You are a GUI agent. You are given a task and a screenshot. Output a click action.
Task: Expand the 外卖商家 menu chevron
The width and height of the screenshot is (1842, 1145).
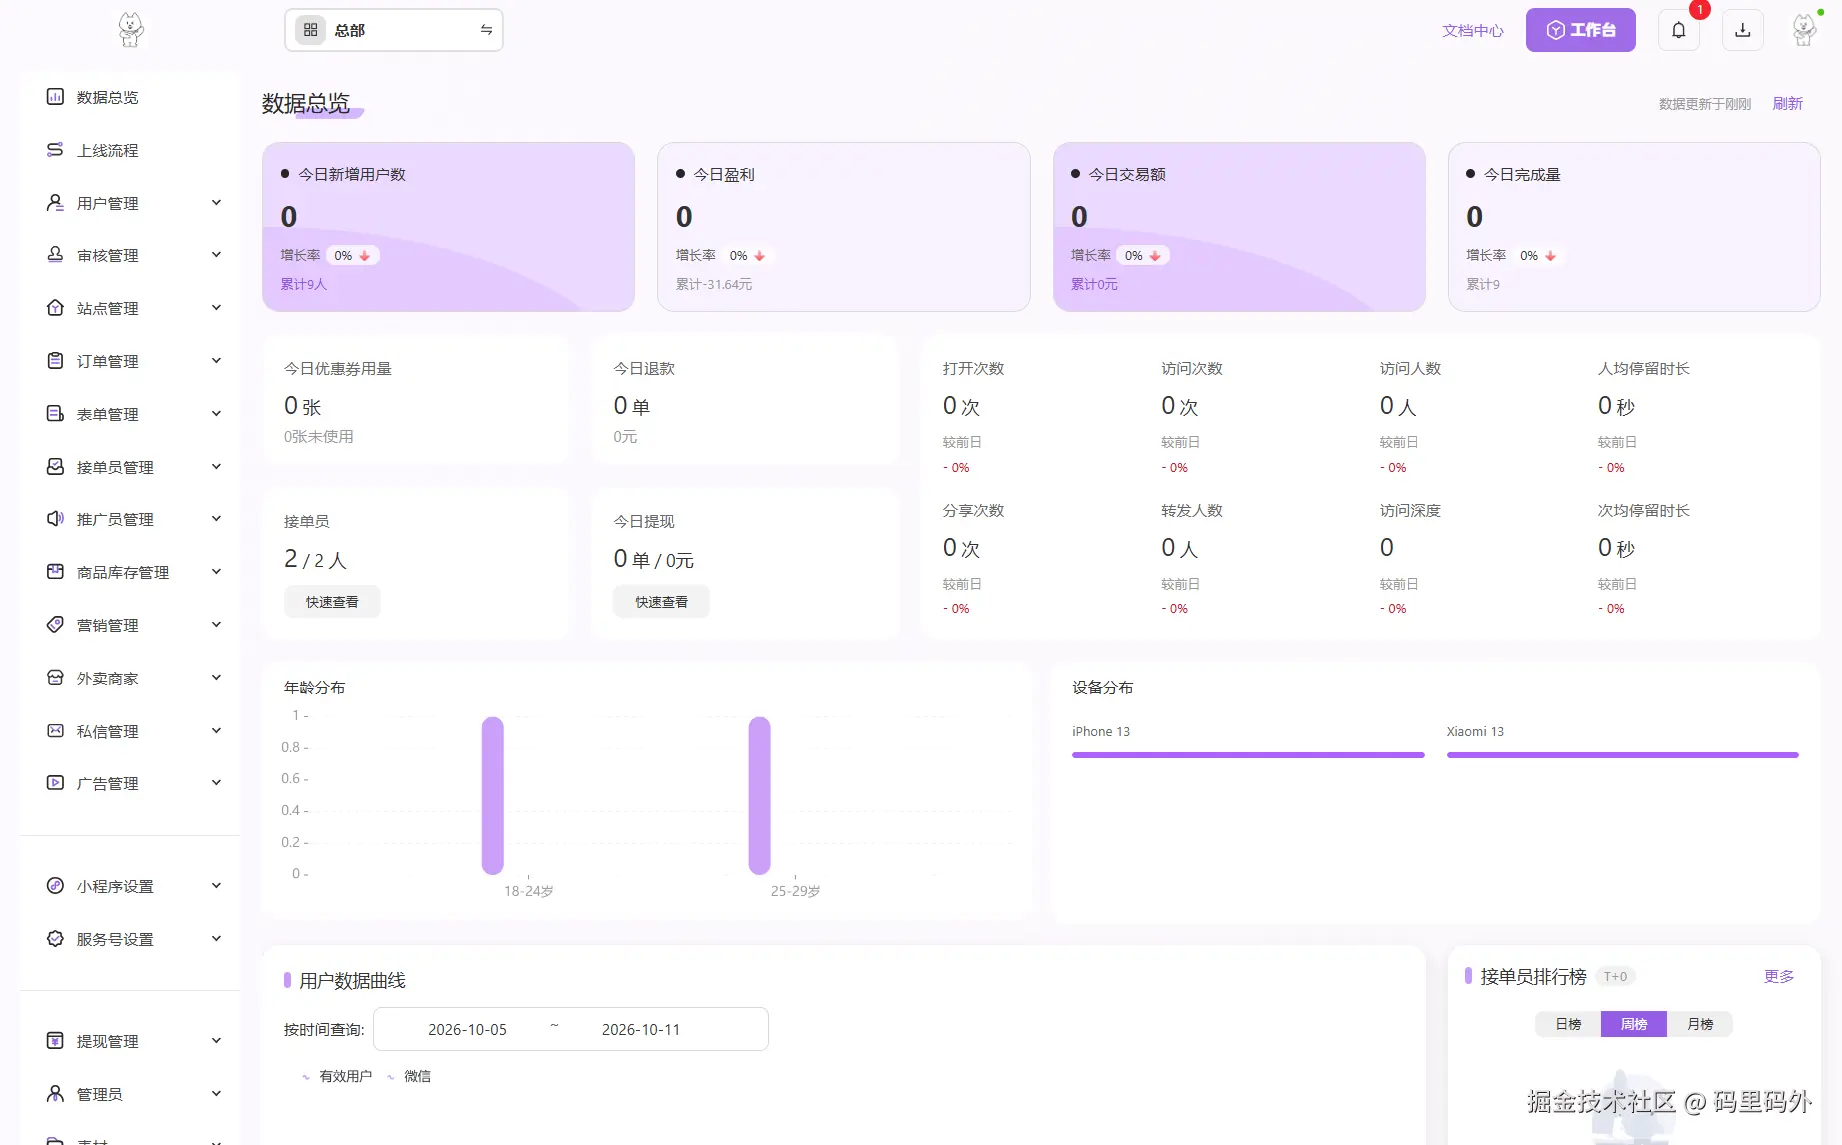coord(216,678)
